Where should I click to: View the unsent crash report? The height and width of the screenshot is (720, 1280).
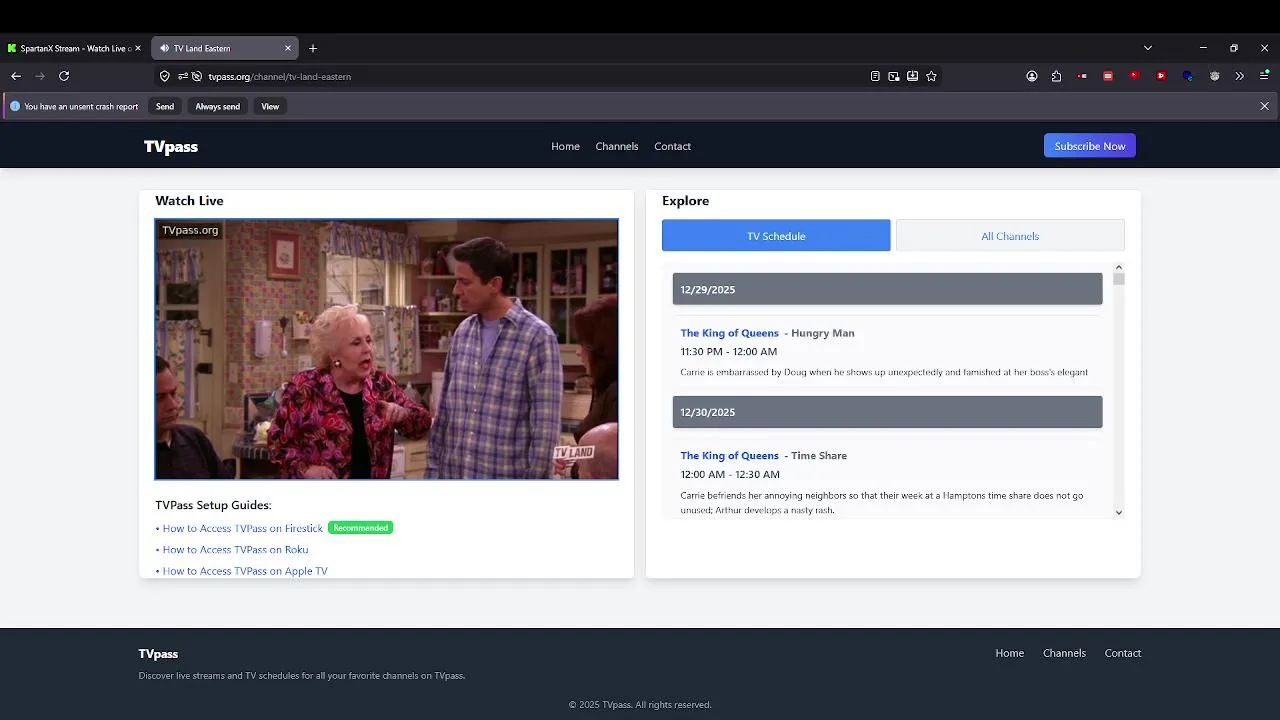pyautogui.click(x=270, y=106)
